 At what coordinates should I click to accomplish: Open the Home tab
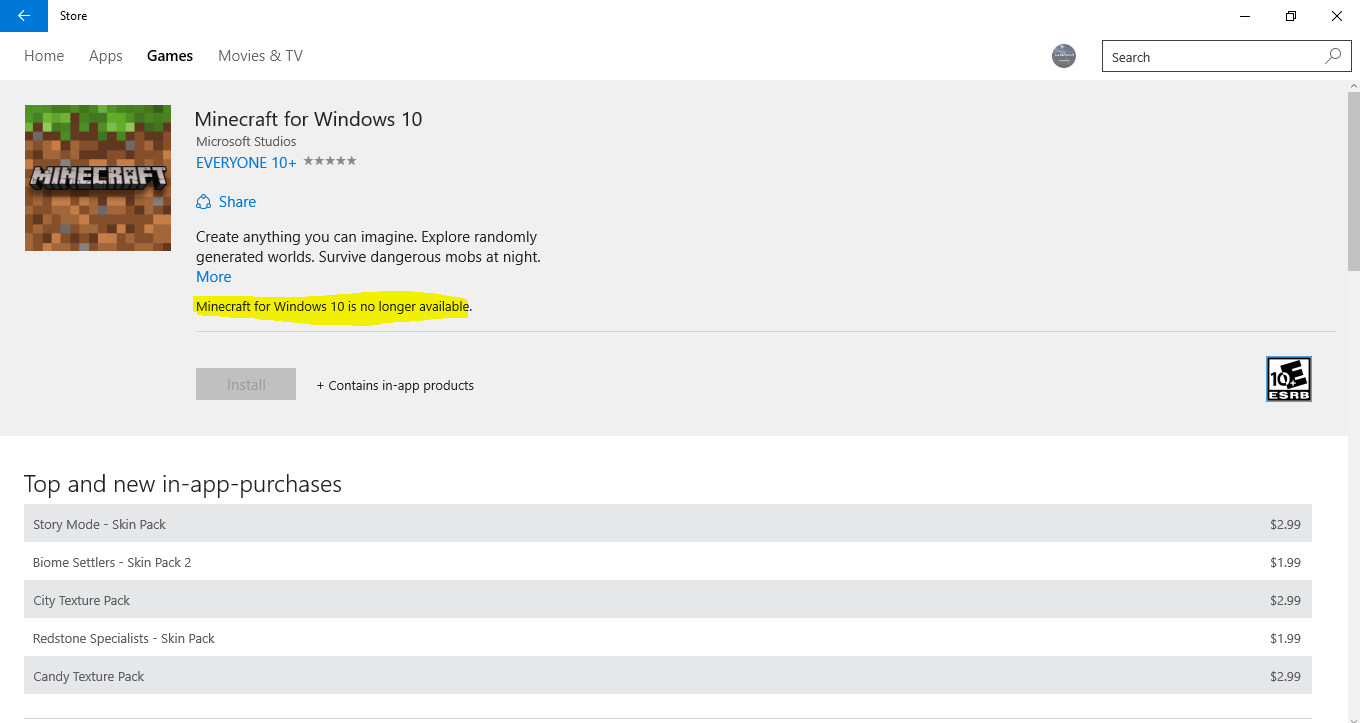[44, 56]
